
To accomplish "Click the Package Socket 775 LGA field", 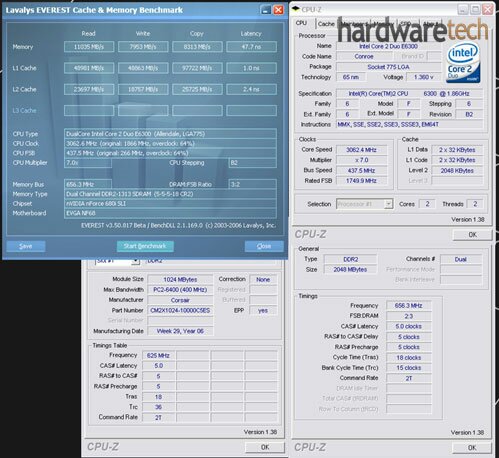I will (x=389, y=67).
